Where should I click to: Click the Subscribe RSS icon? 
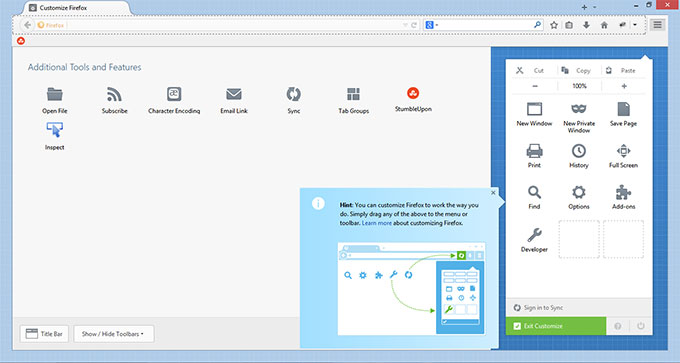(x=114, y=94)
